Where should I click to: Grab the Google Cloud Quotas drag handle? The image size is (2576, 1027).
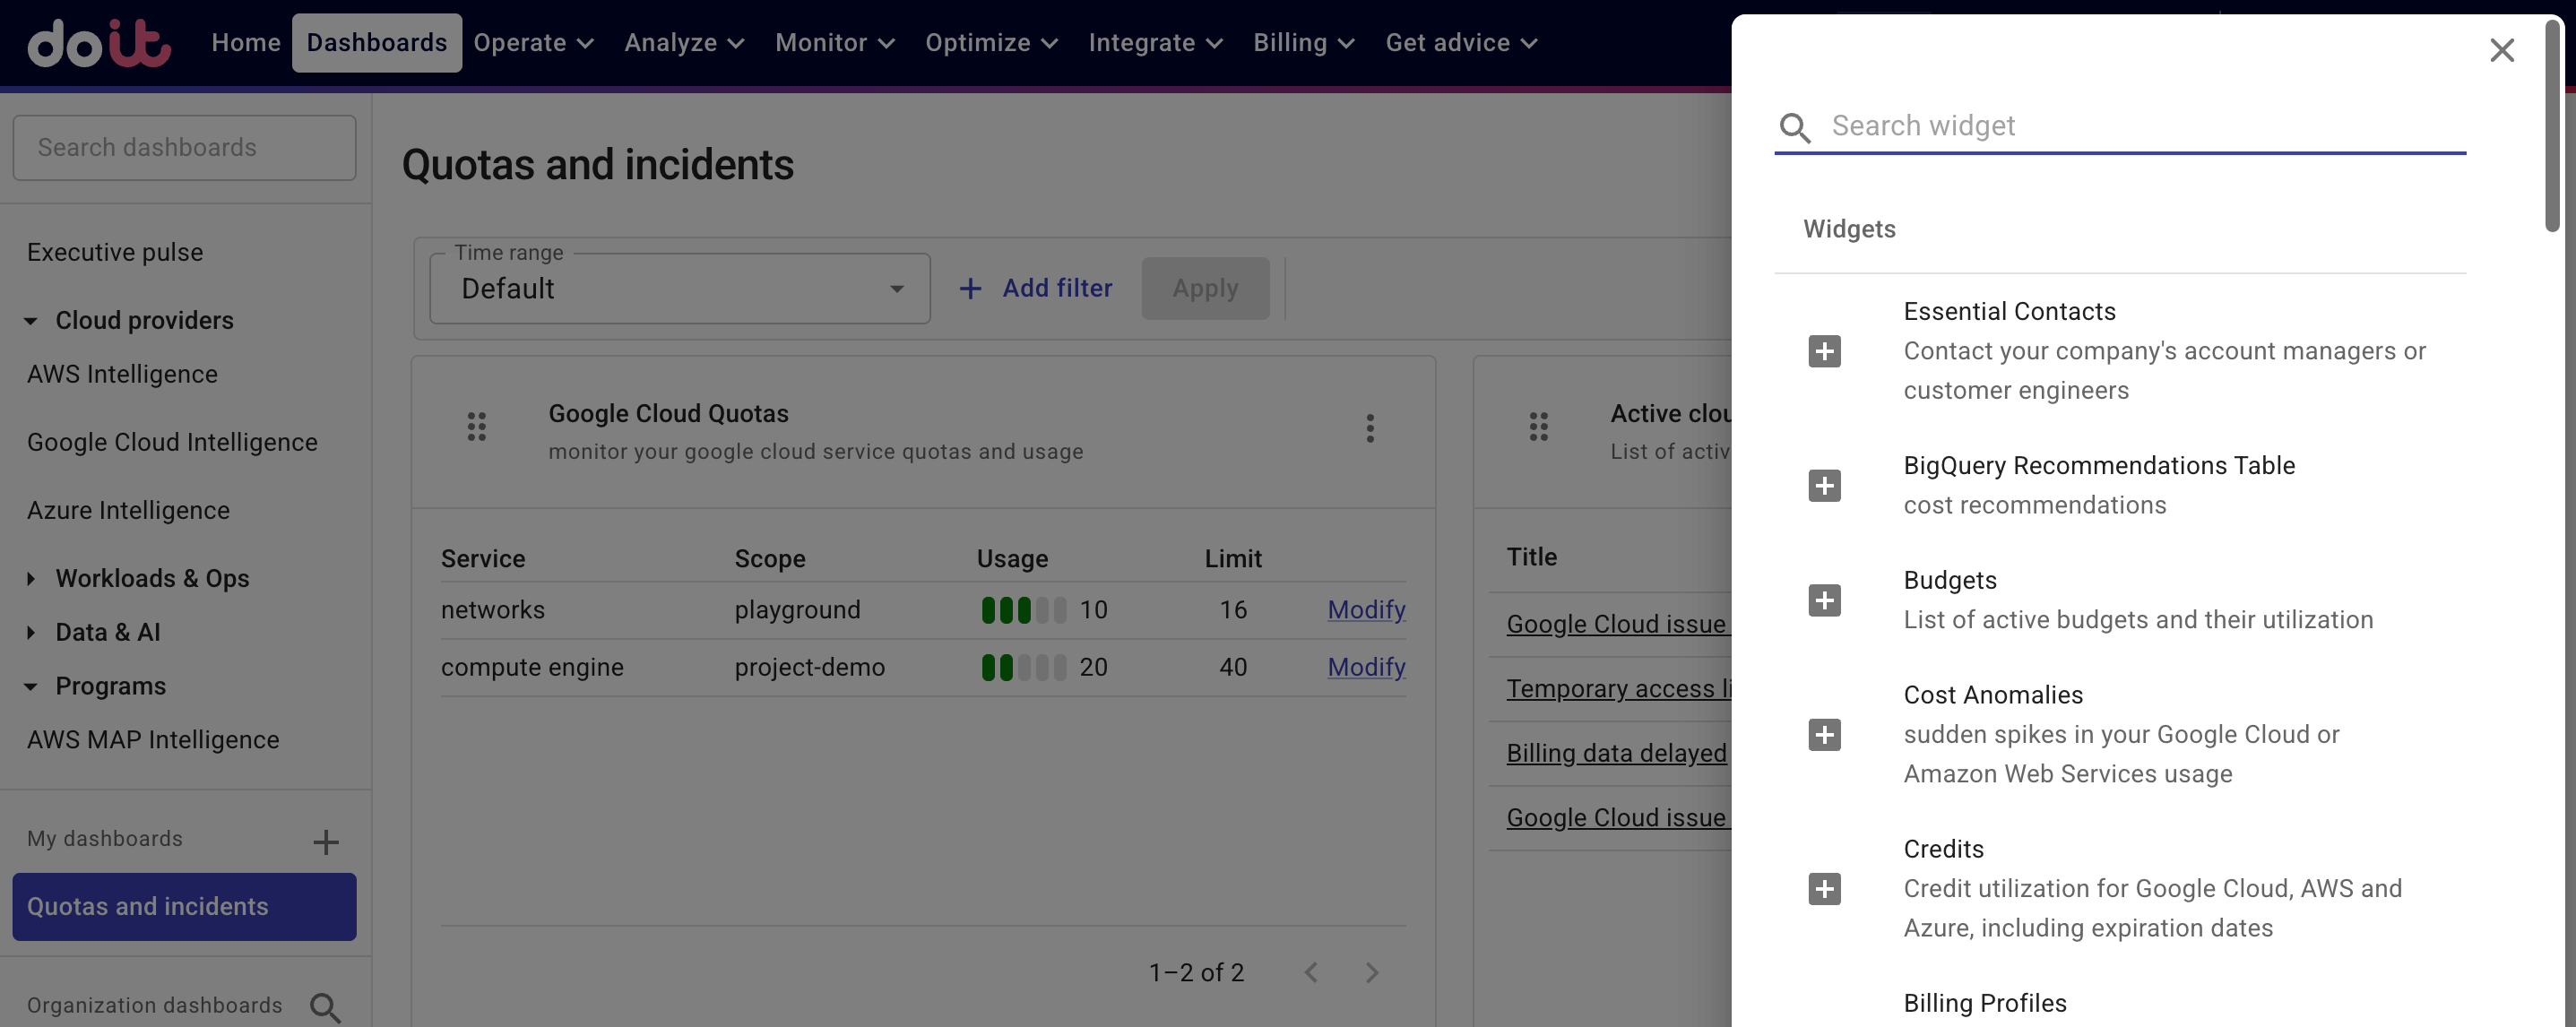tap(477, 427)
